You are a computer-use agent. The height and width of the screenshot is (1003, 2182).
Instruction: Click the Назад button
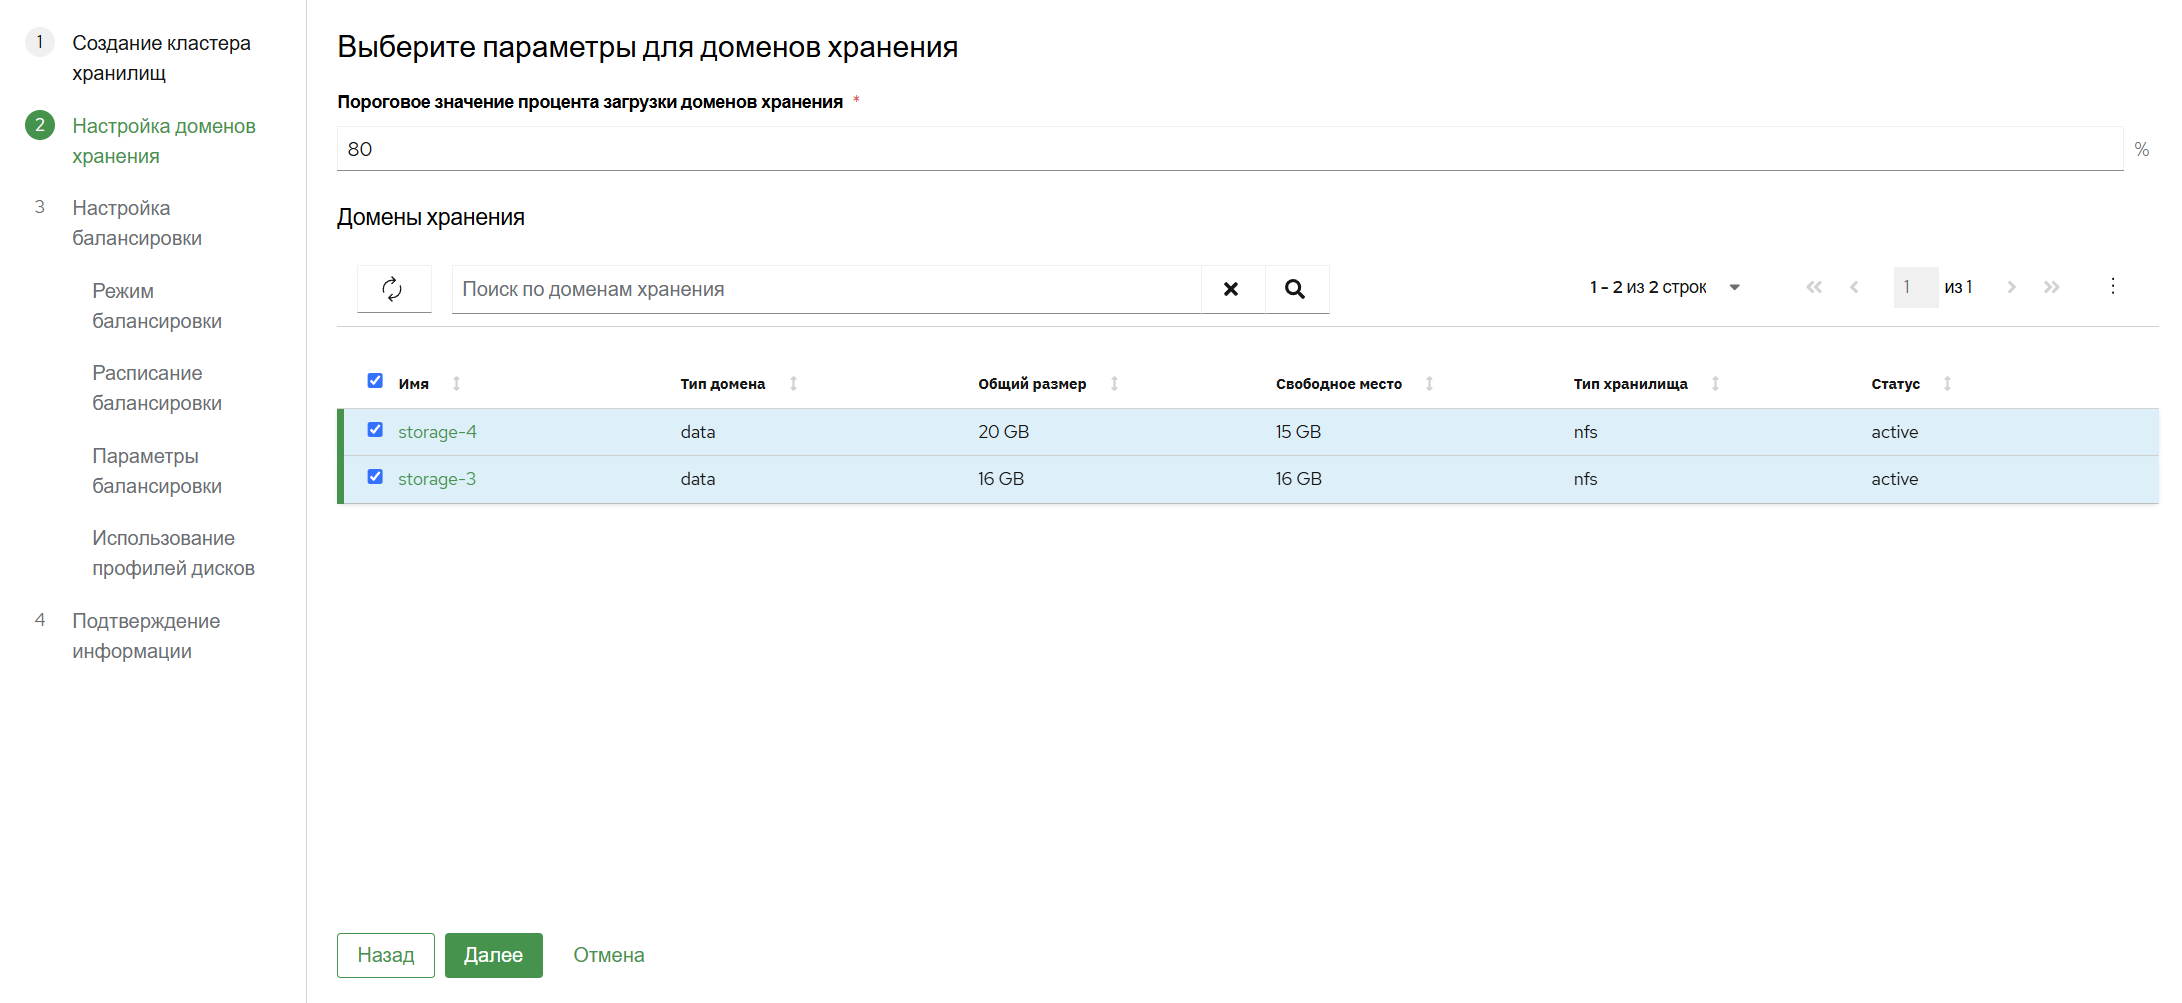(x=386, y=955)
